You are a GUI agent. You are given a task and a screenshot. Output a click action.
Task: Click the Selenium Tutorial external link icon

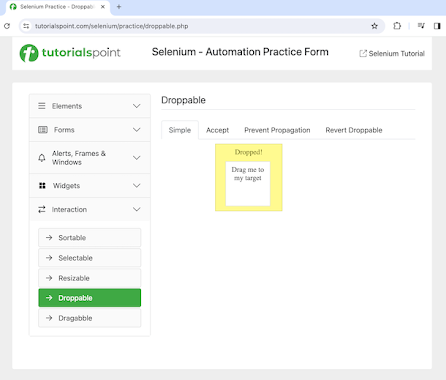(363, 53)
